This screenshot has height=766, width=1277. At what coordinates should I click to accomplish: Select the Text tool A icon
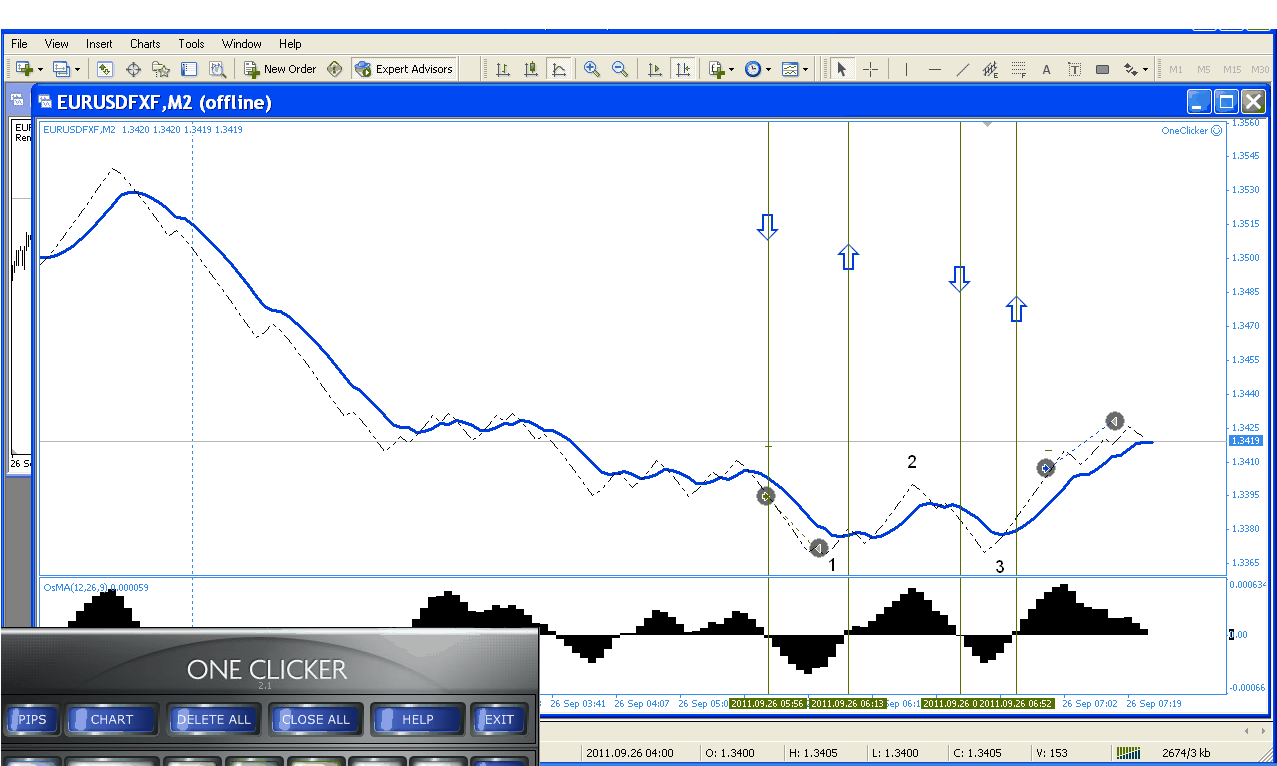1046,69
